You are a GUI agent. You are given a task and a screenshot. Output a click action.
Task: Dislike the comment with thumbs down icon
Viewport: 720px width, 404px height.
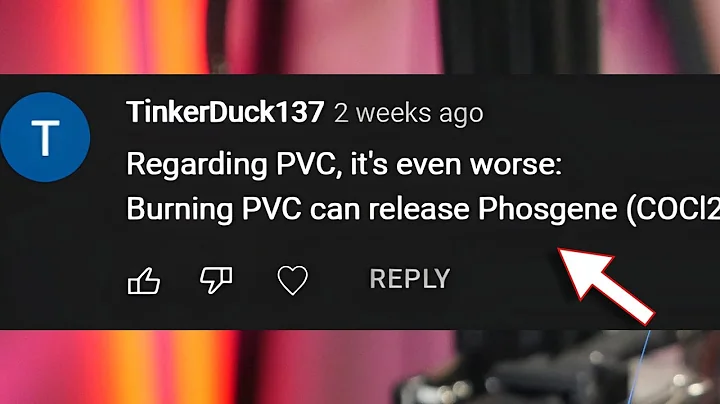pyautogui.click(x=216, y=279)
